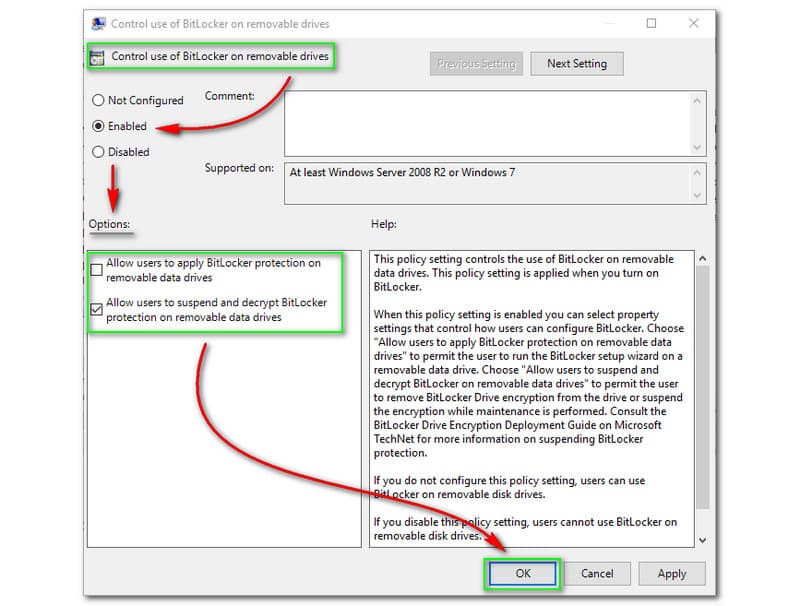Viewport: 800px width, 606px height.
Task: Click the Help: label
Action: coord(384,224)
